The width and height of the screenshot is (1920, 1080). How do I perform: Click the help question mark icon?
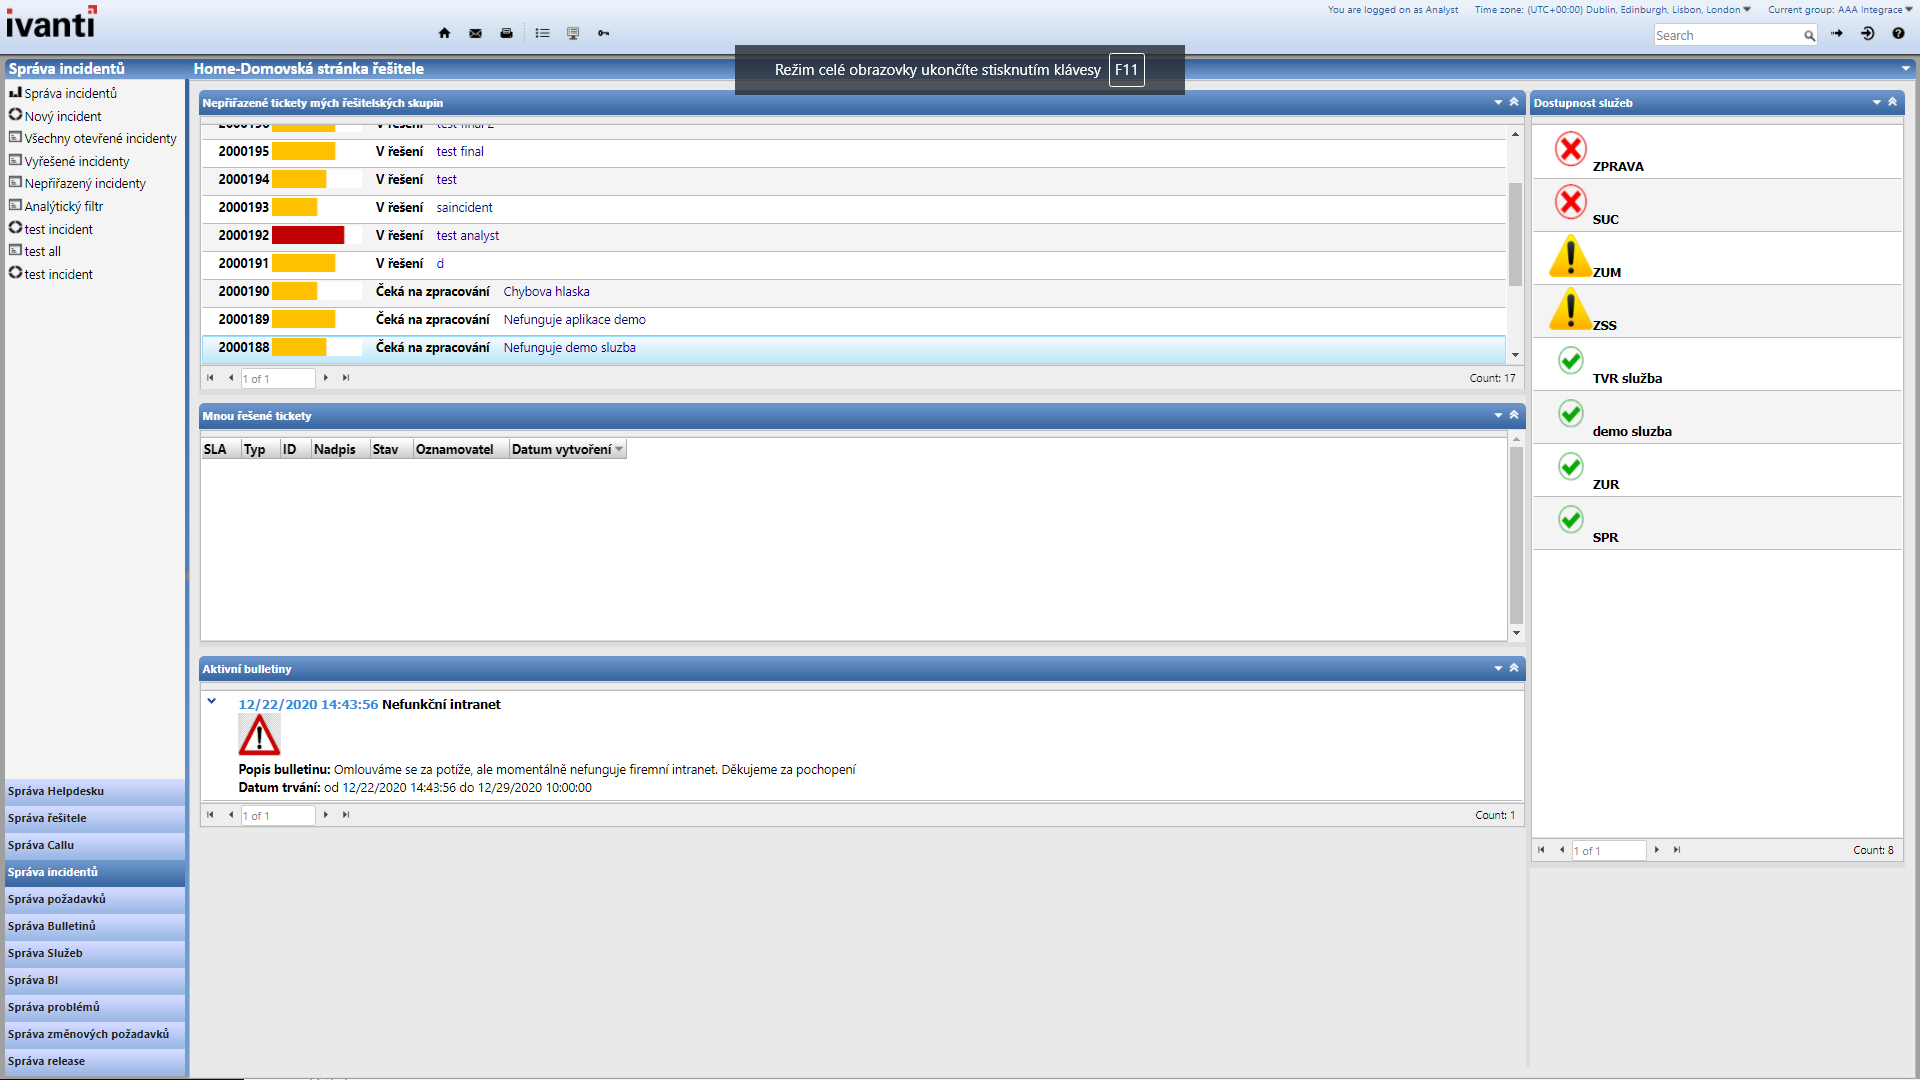coord(1898,34)
